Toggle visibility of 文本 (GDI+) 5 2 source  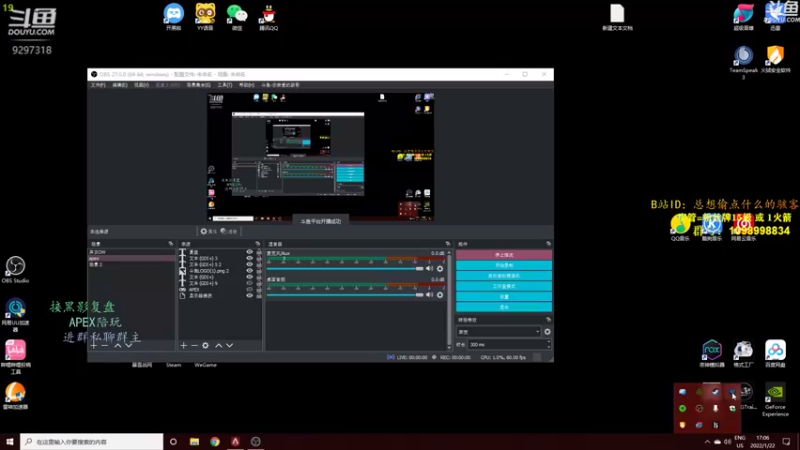249,264
